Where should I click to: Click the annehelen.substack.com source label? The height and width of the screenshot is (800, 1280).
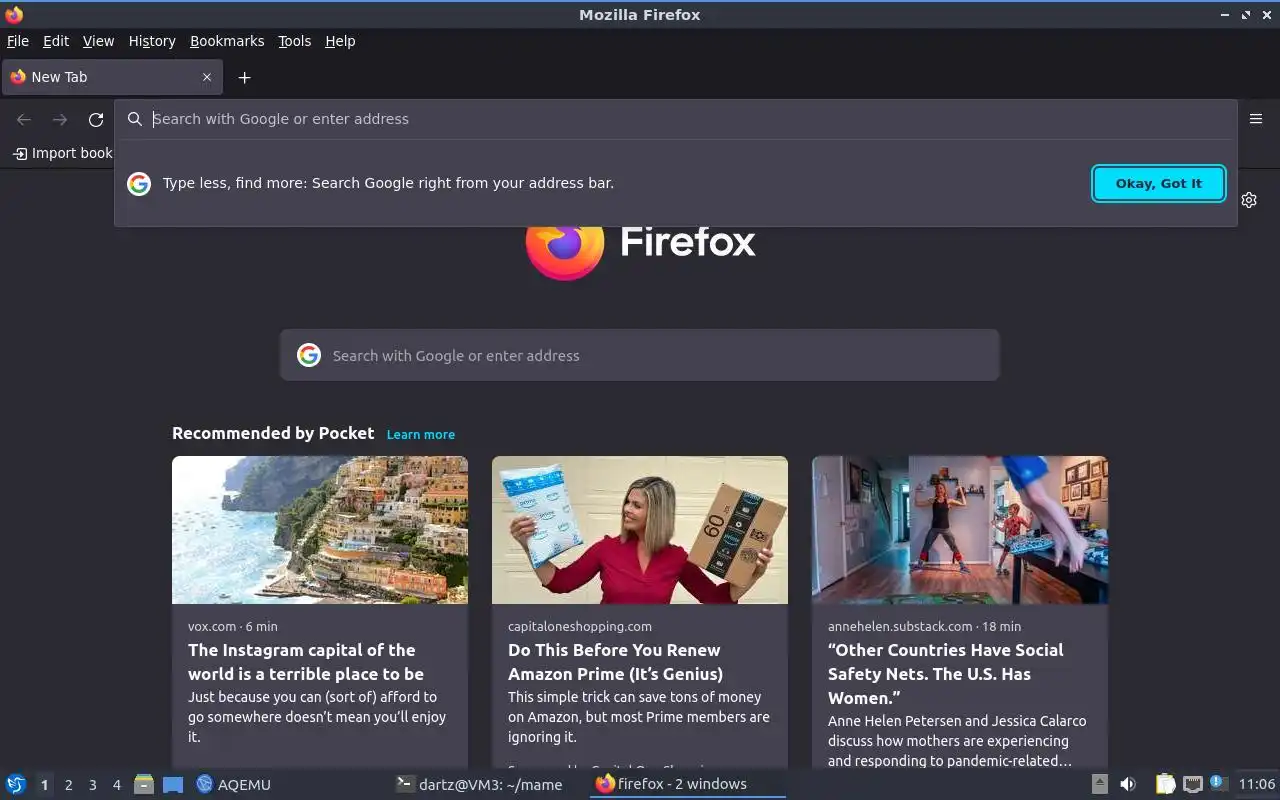click(900, 626)
